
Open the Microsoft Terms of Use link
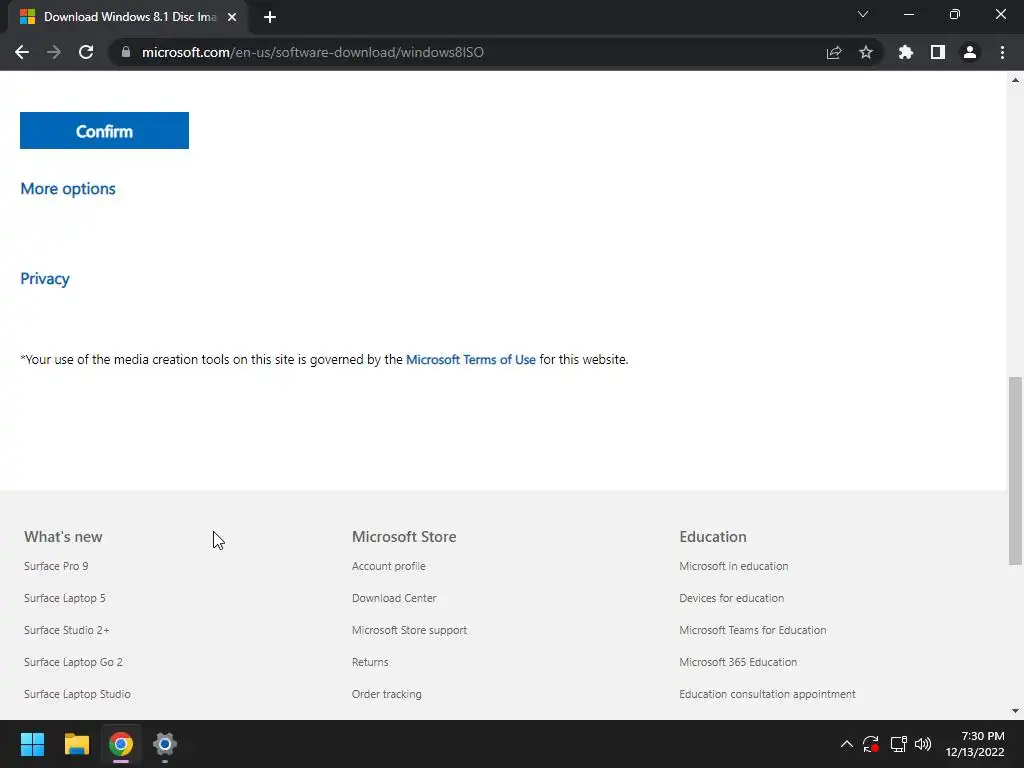[471, 360]
